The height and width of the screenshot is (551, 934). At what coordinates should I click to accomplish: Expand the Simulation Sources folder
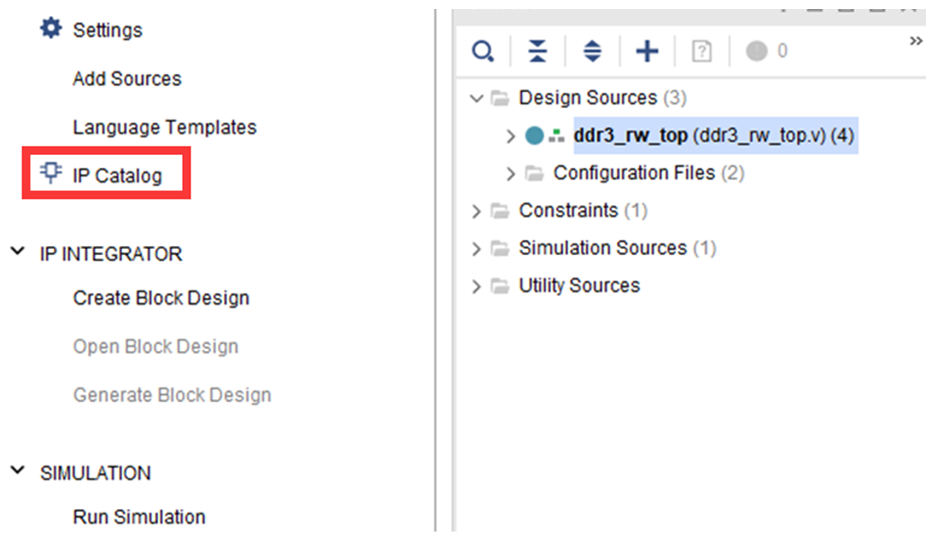click(477, 248)
